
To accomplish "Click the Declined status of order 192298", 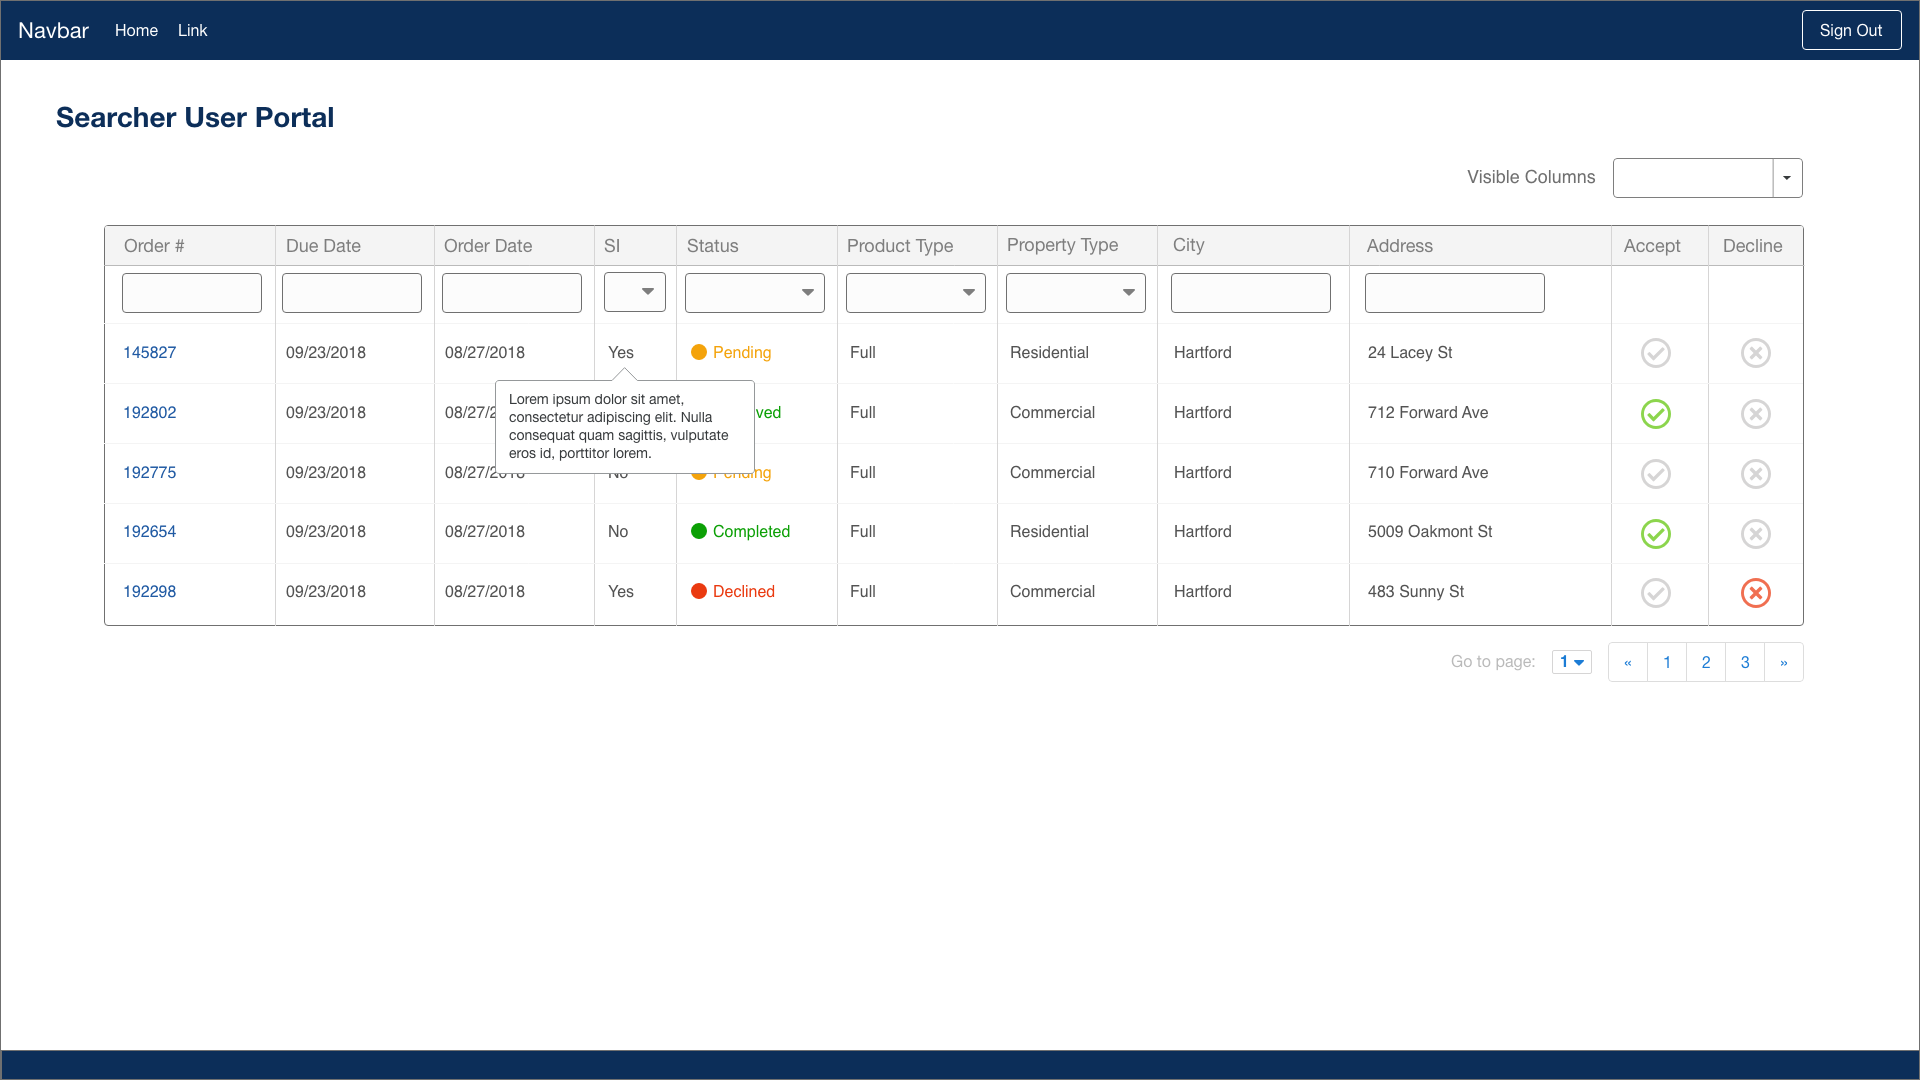I will [733, 591].
